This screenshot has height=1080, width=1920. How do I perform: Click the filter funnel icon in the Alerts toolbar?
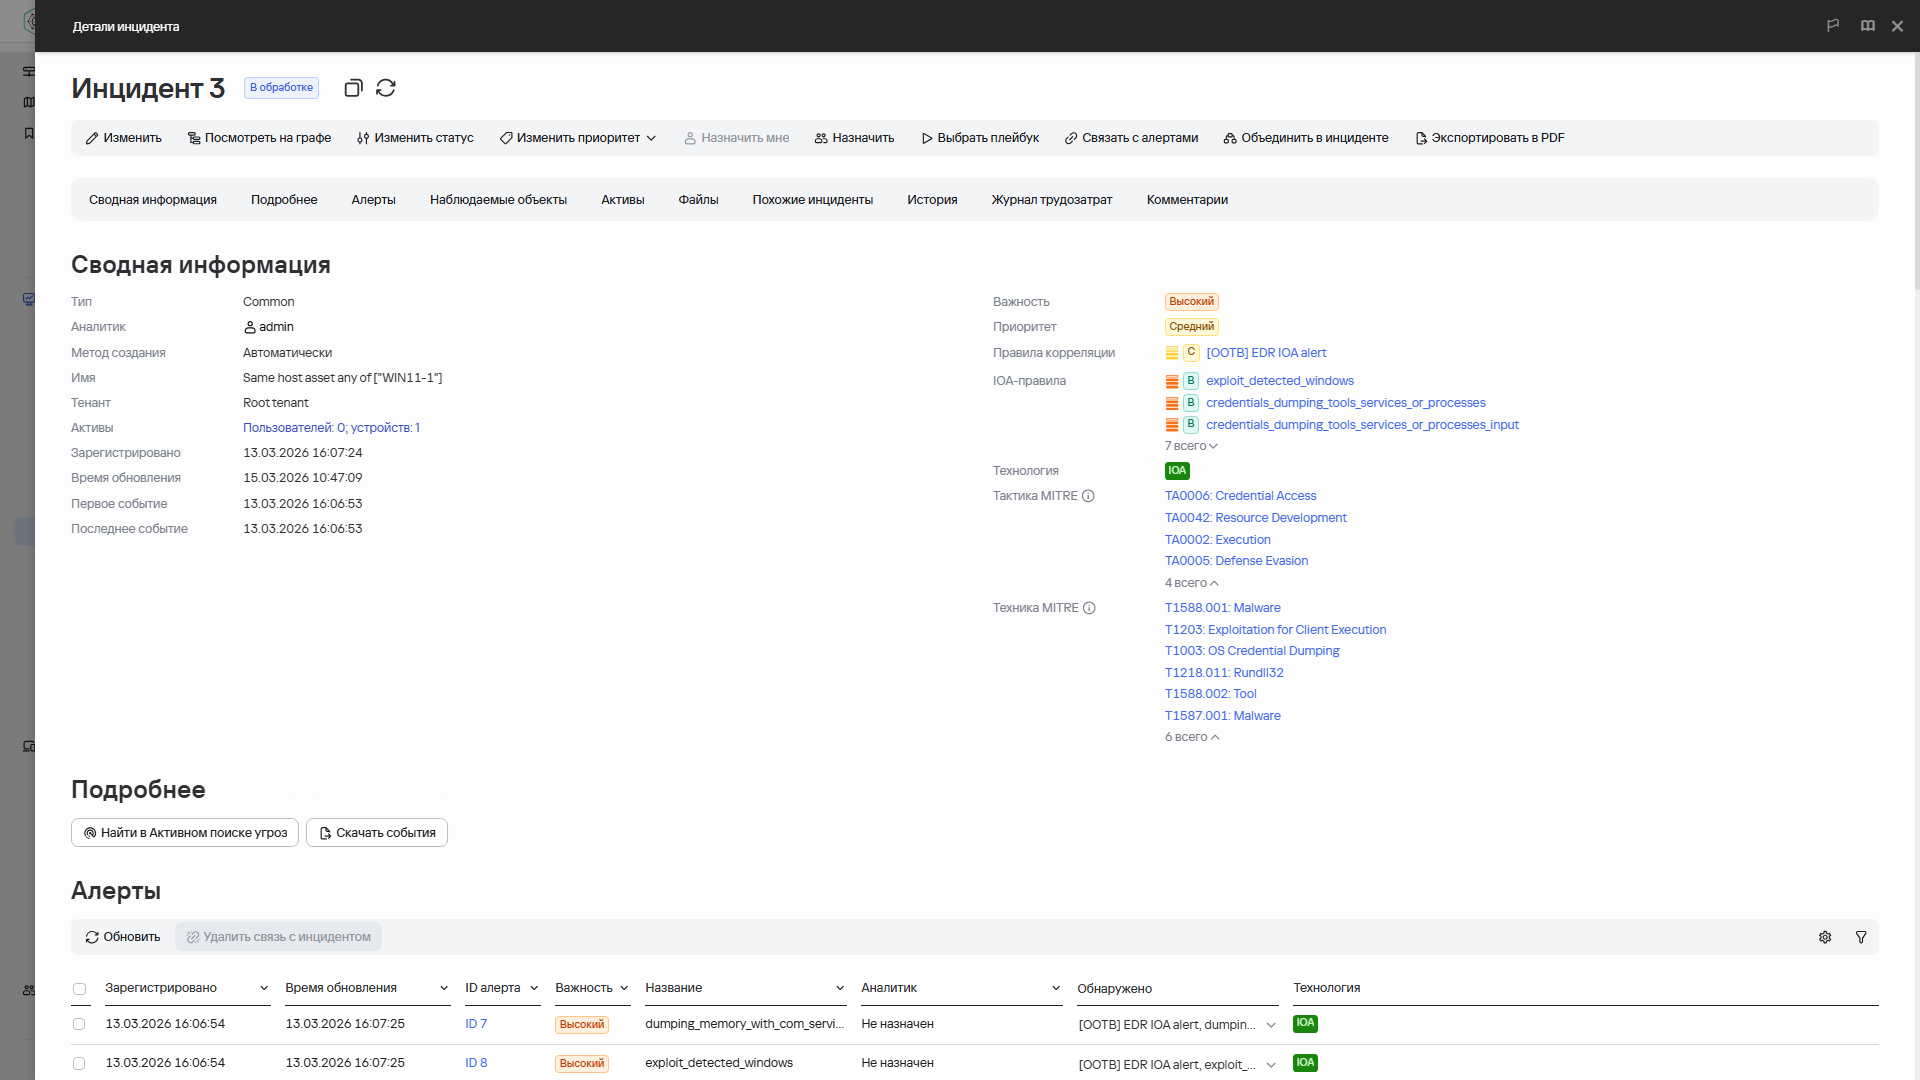1861,937
